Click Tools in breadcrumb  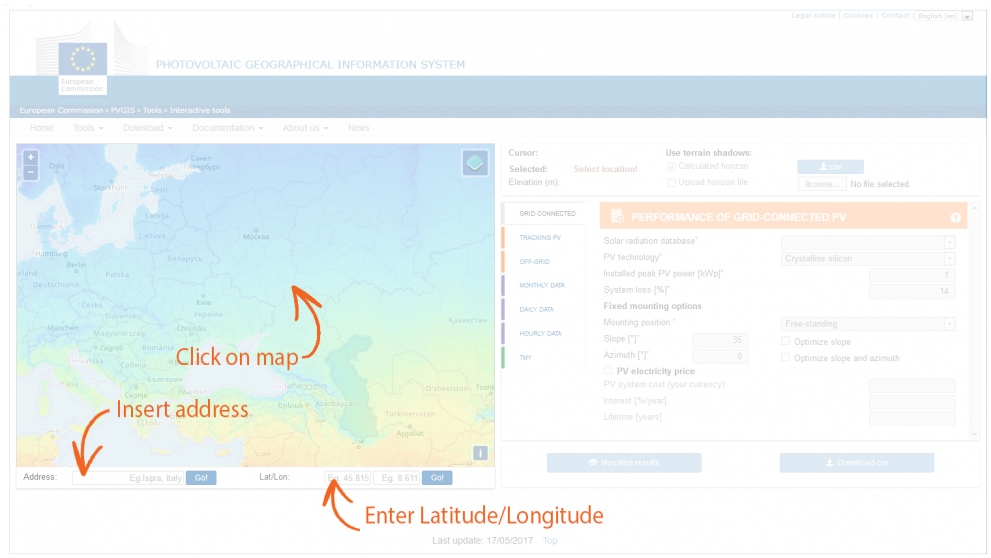(152, 110)
